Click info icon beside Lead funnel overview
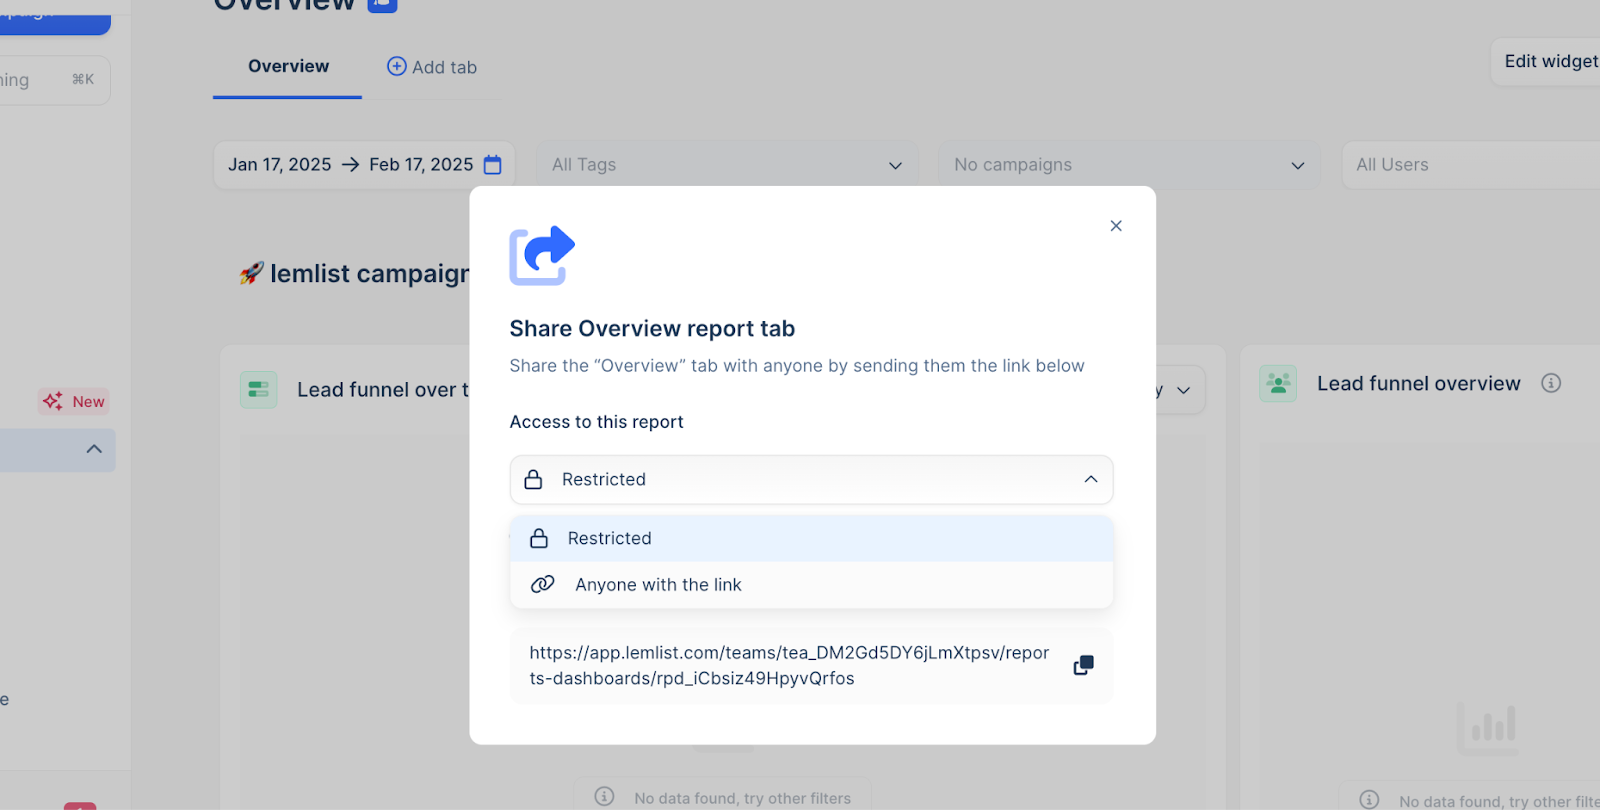The image size is (1600, 810). coord(1551,383)
